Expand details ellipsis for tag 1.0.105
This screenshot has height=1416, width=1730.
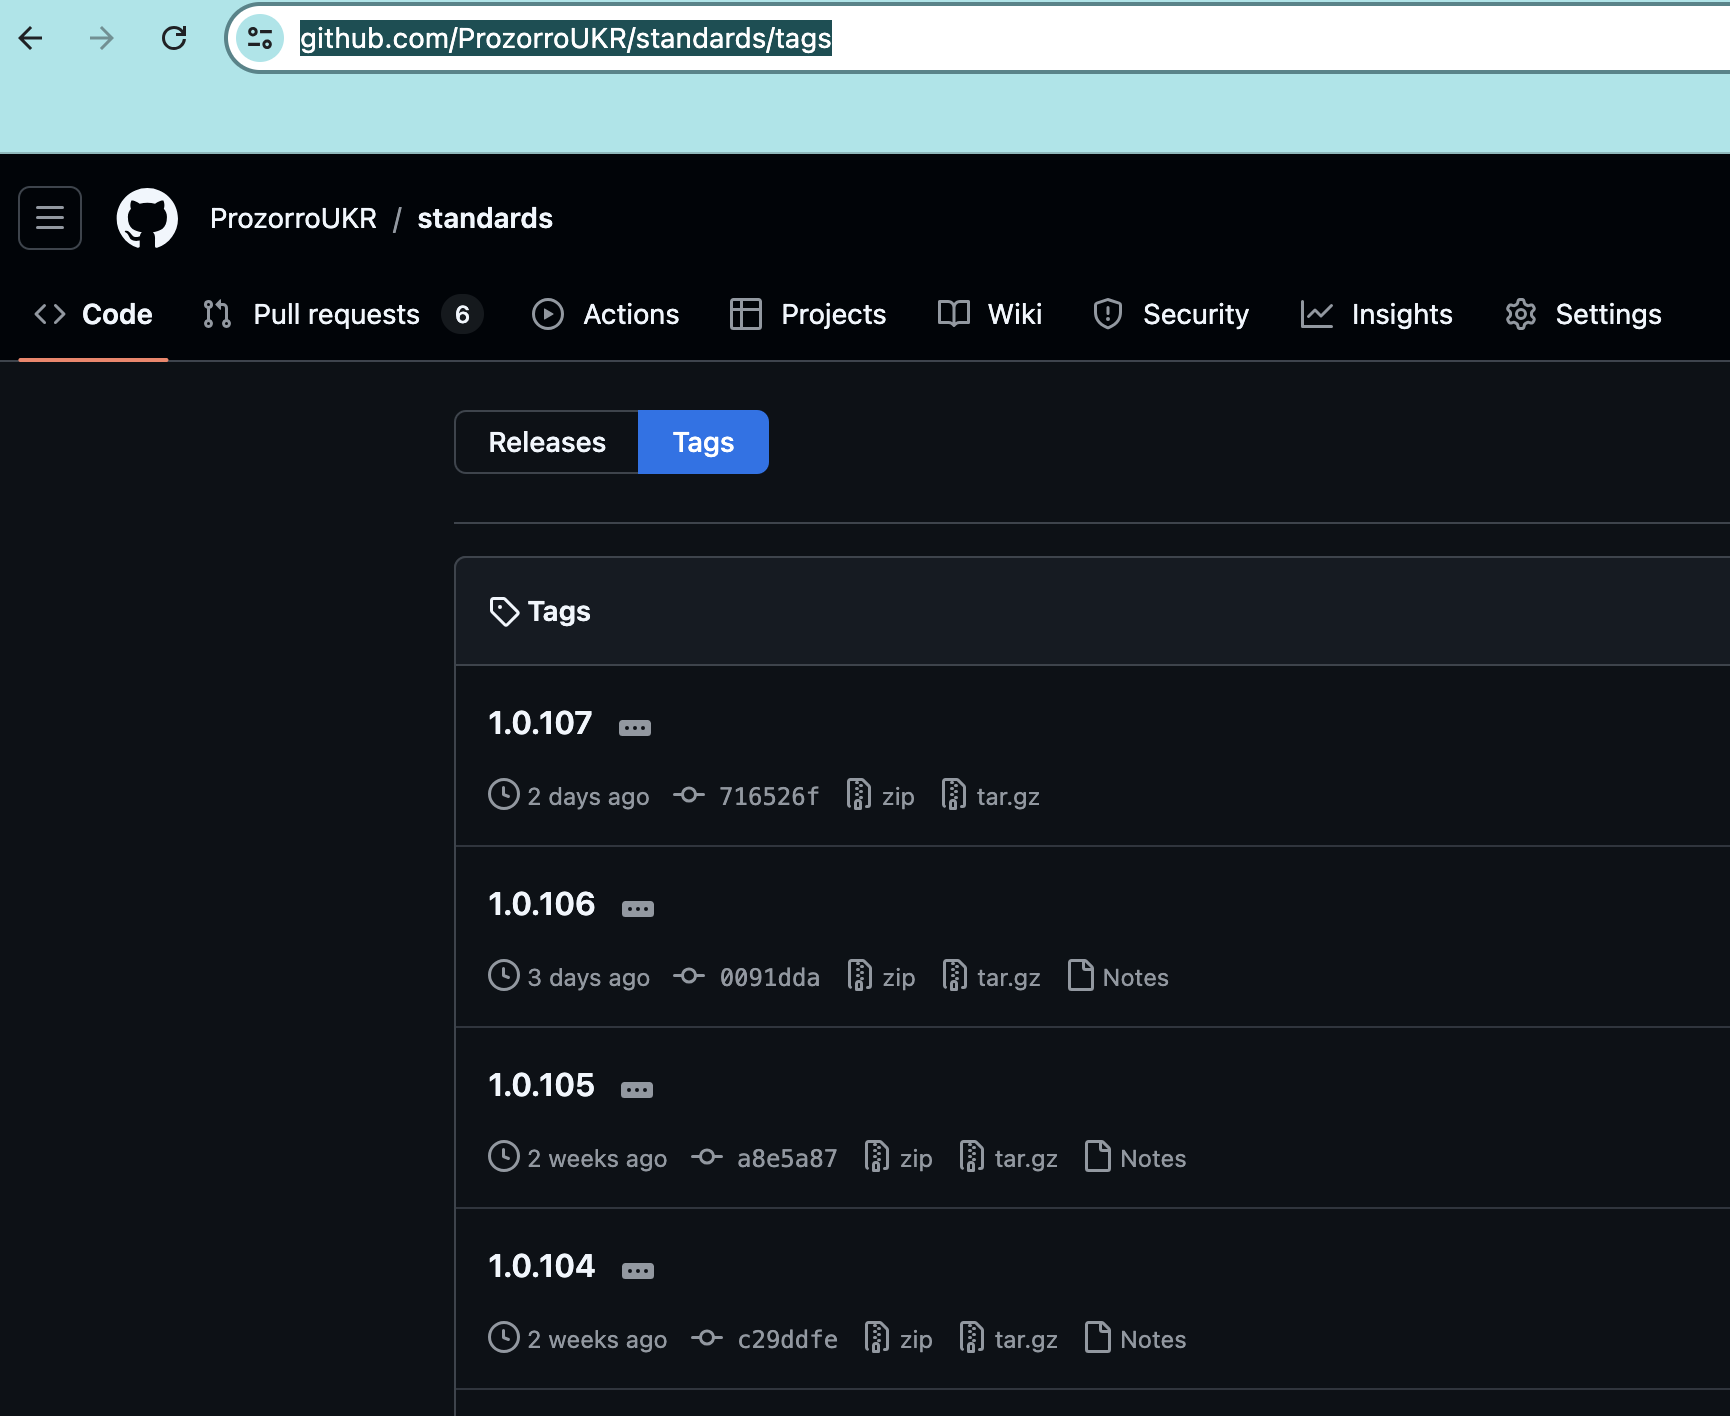(x=637, y=1090)
